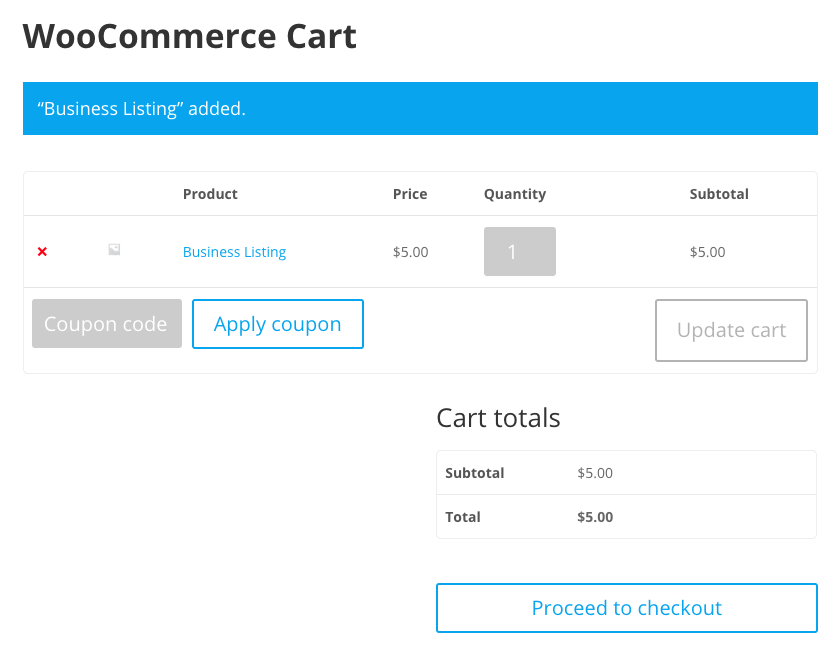This screenshot has width=840, height=648.
Task: Proceed to checkout
Action: (x=627, y=608)
